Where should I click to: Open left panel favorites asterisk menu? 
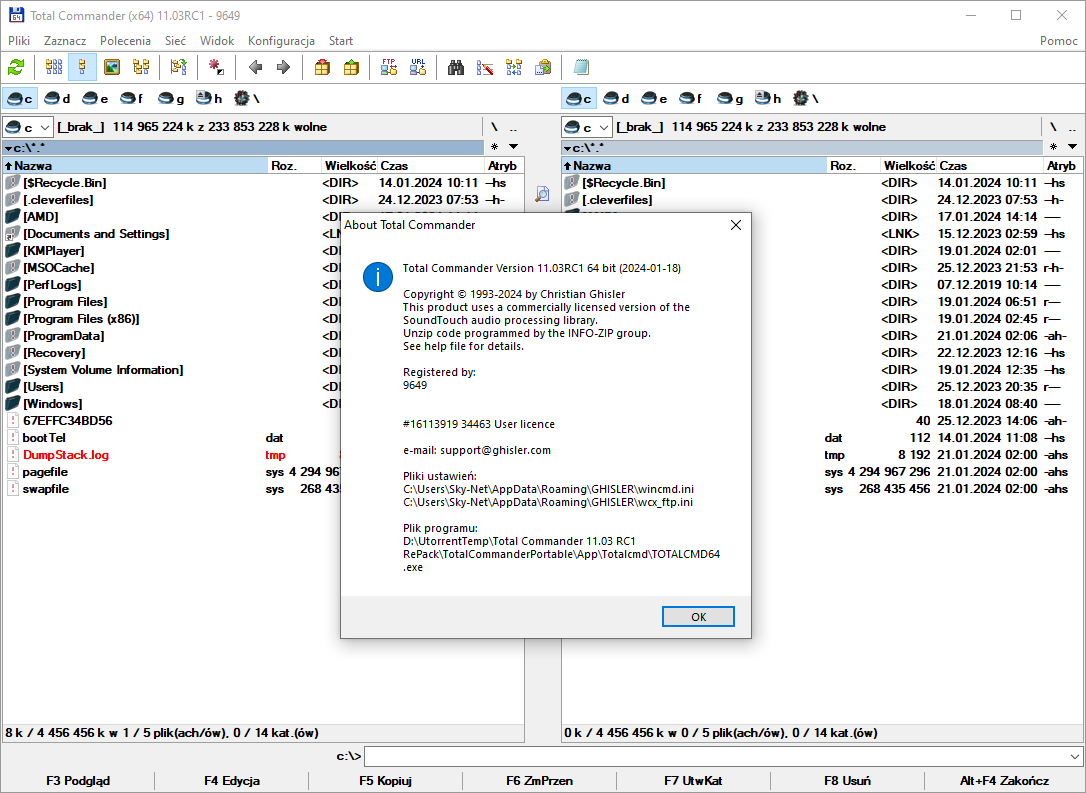pyautogui.click(x=495, y=147)
